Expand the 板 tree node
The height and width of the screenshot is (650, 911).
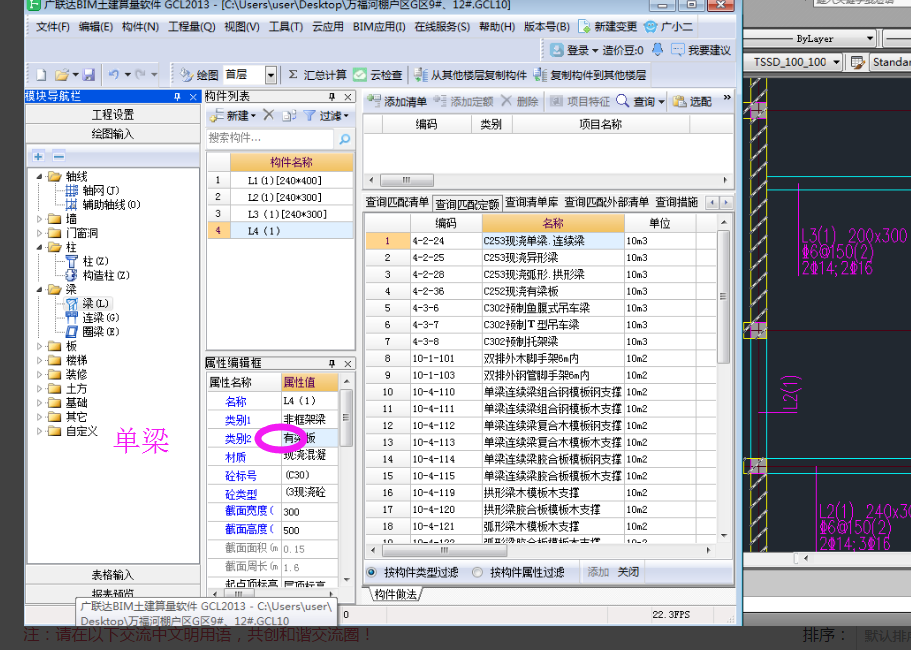[39, 346]
